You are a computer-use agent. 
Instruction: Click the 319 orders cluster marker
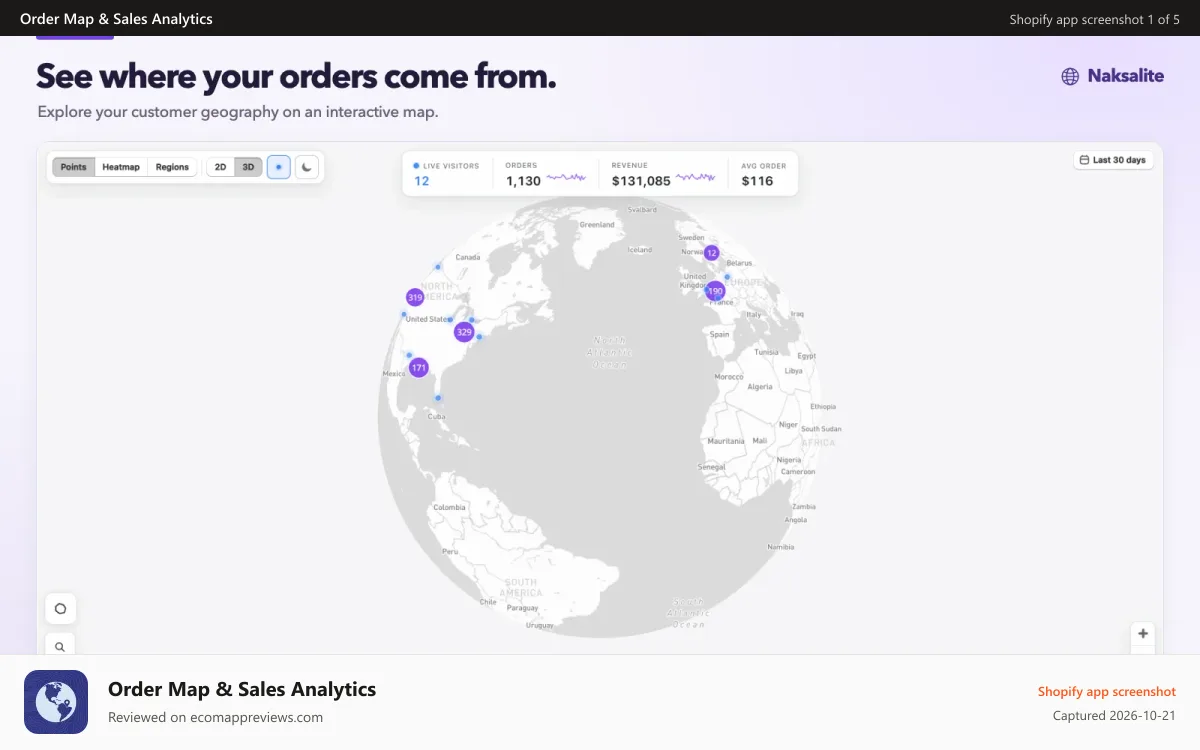point(415,297)
